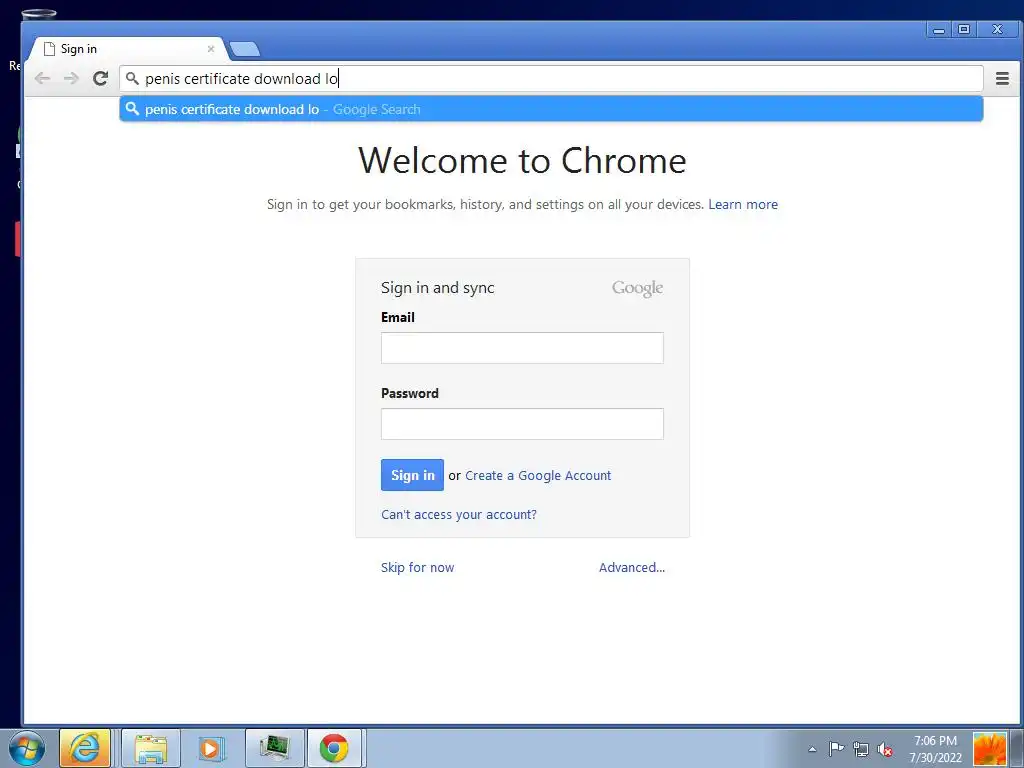
Task: Open the Advanced... link
Action: pos(632,568)
